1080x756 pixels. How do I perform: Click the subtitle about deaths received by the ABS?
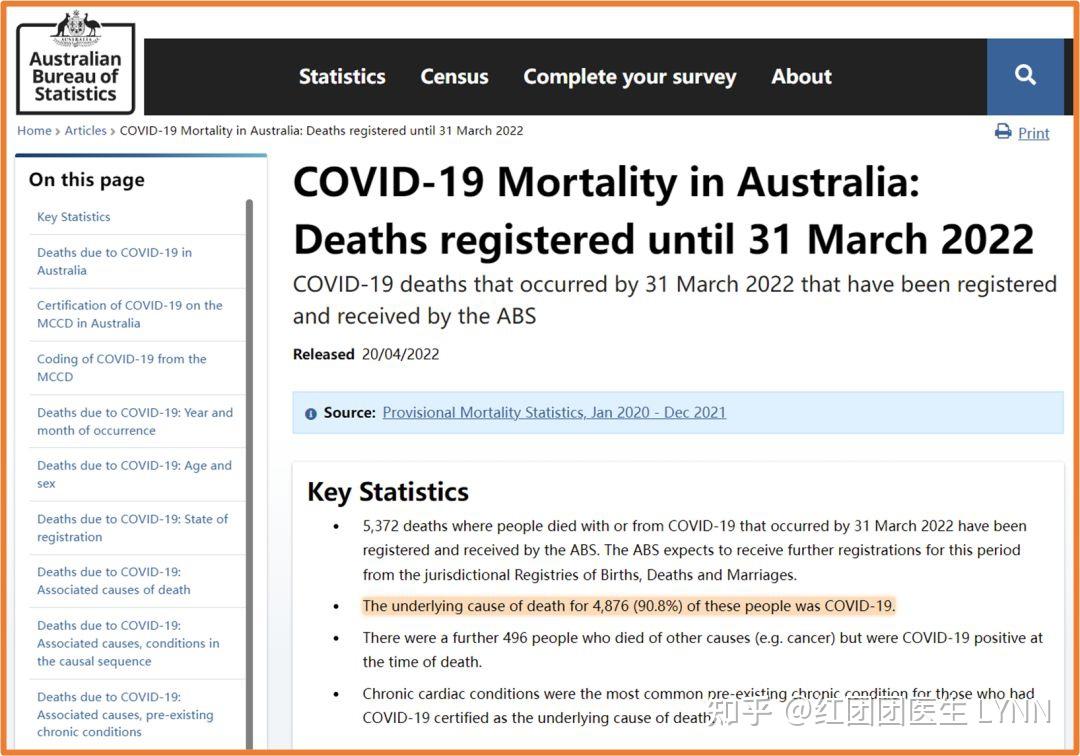(675, 300)
